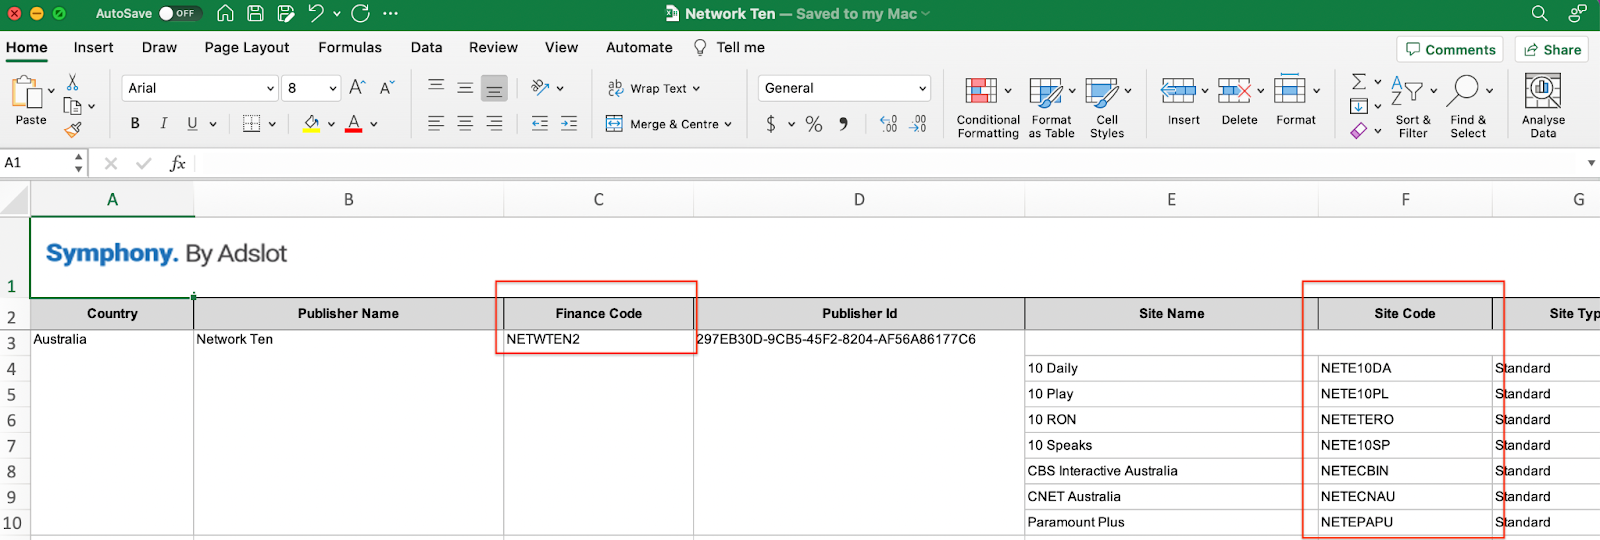
Task: Toggle Underline formatting
Action: (192, 124)
